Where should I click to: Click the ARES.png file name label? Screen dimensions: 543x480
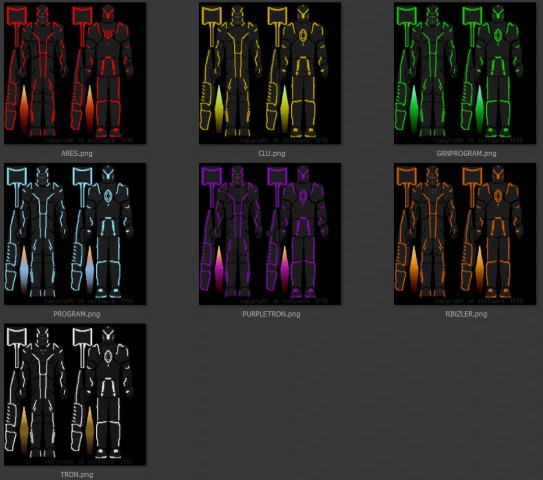pos(77,153)
